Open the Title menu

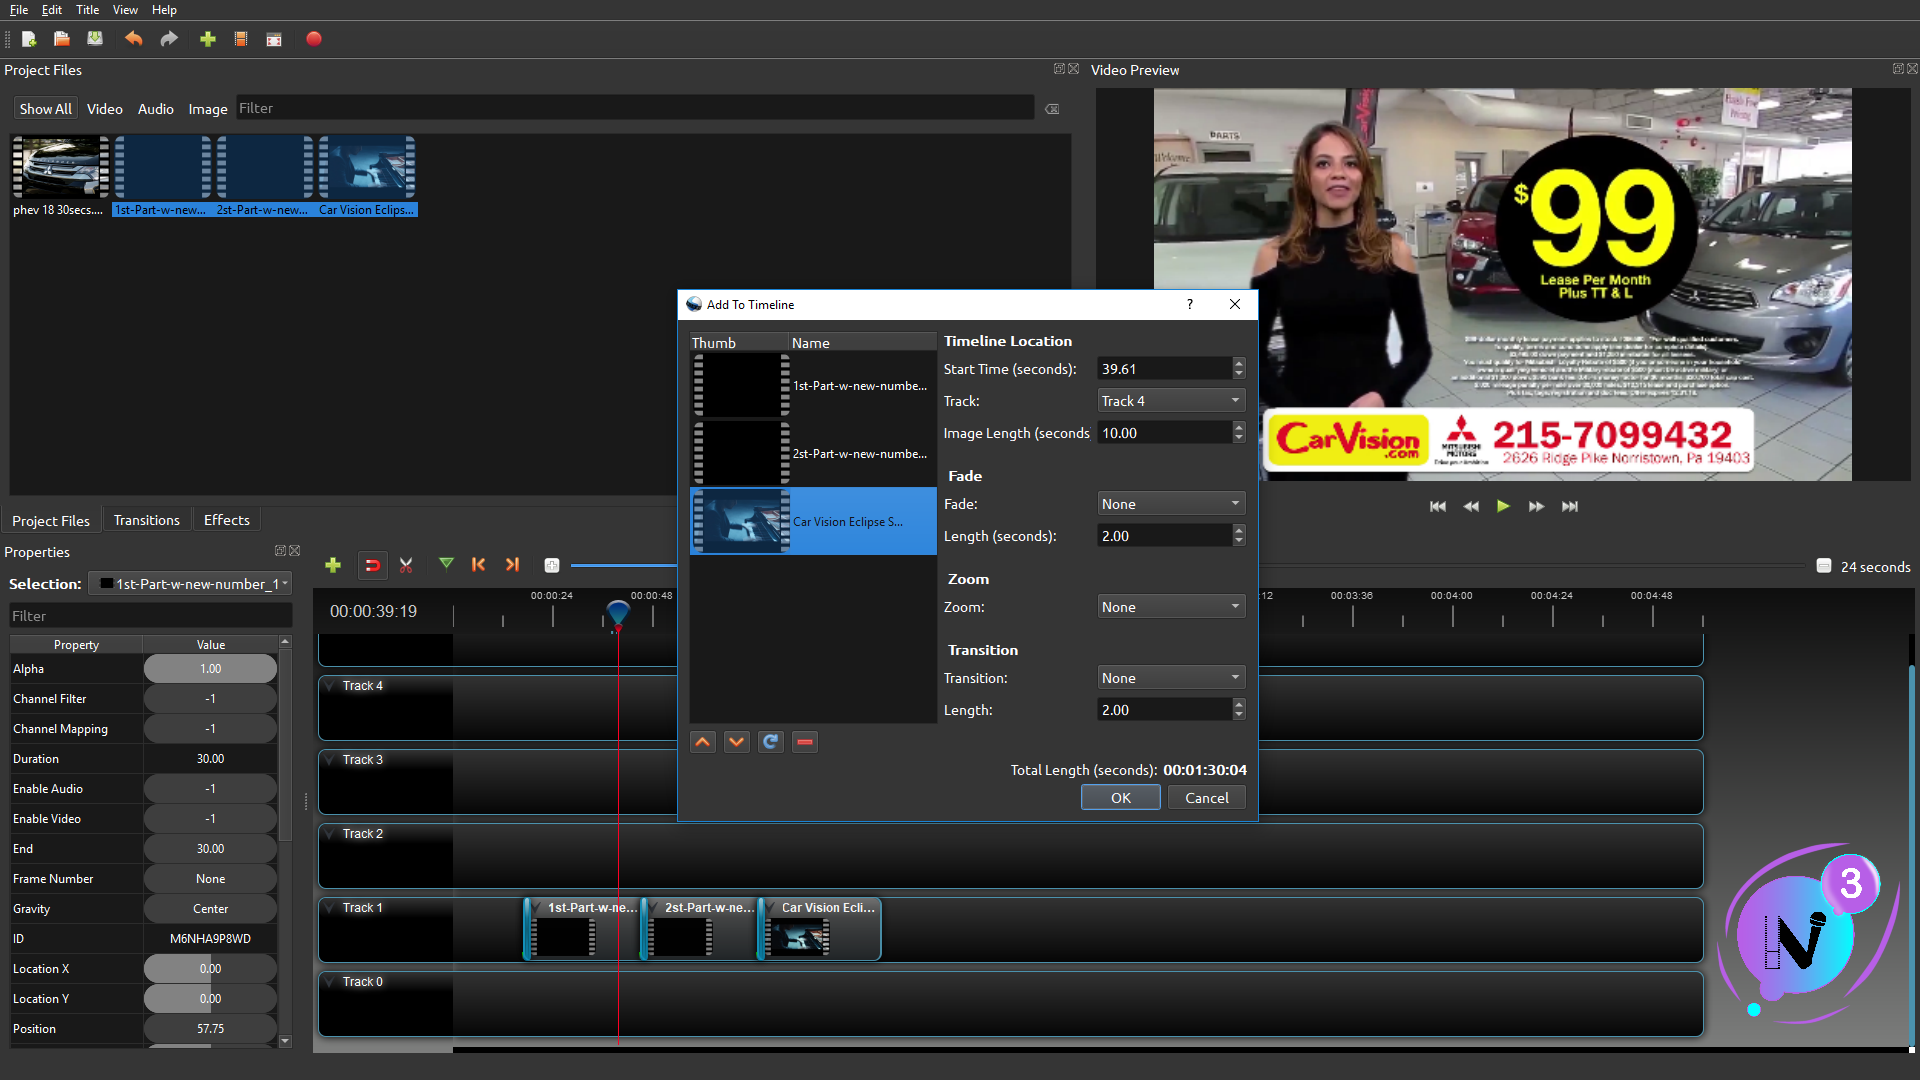click(87, 10)
